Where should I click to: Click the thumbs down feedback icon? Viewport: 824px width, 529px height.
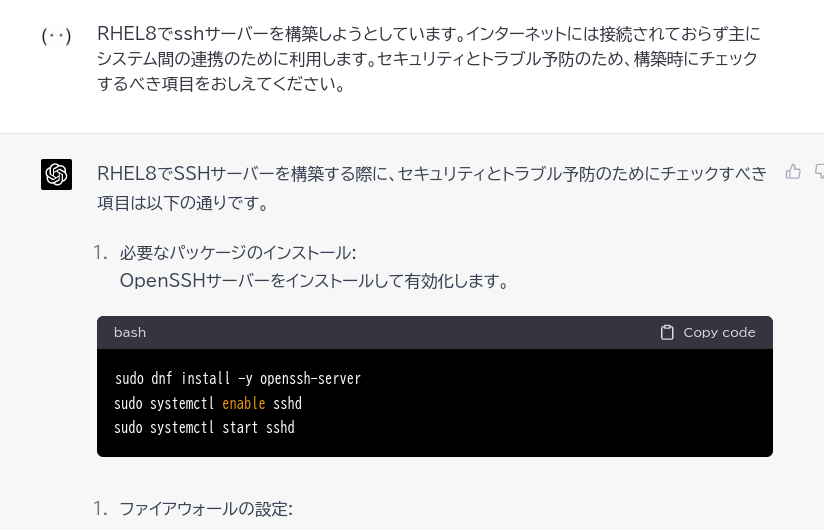coord(819,172)
